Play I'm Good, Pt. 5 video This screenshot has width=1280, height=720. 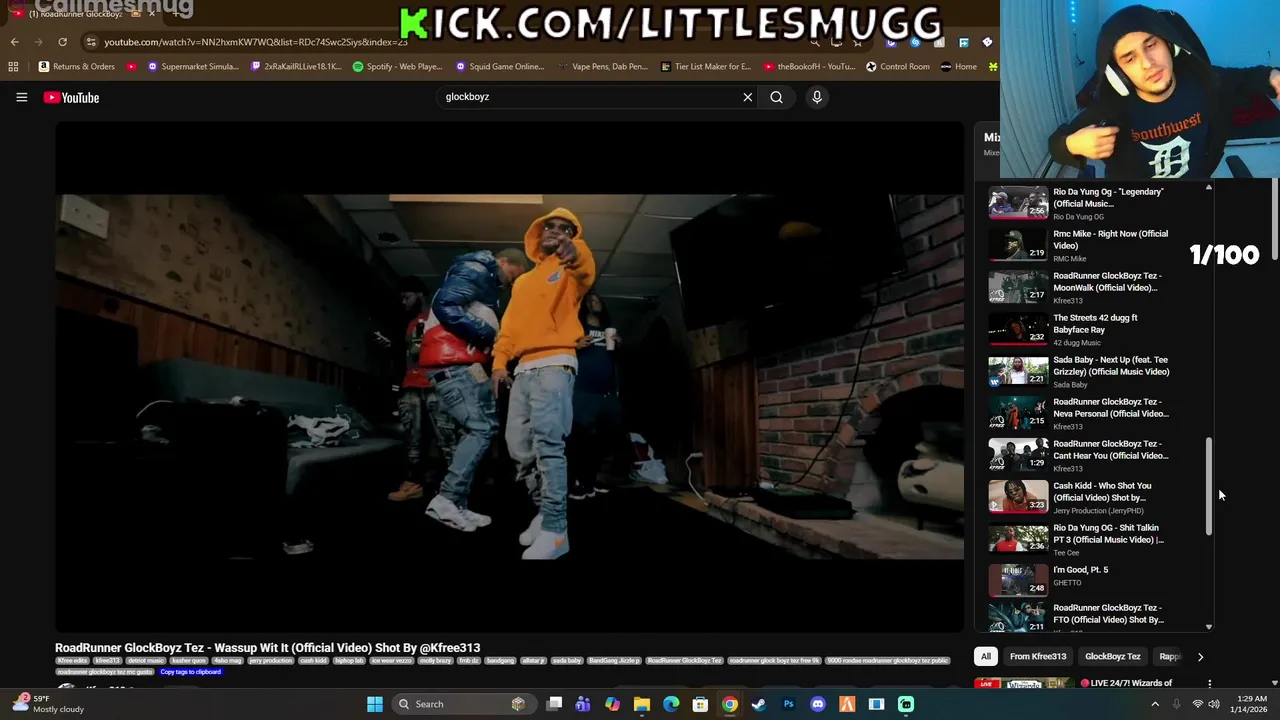pyautogui.click(x=1081, y=581)
